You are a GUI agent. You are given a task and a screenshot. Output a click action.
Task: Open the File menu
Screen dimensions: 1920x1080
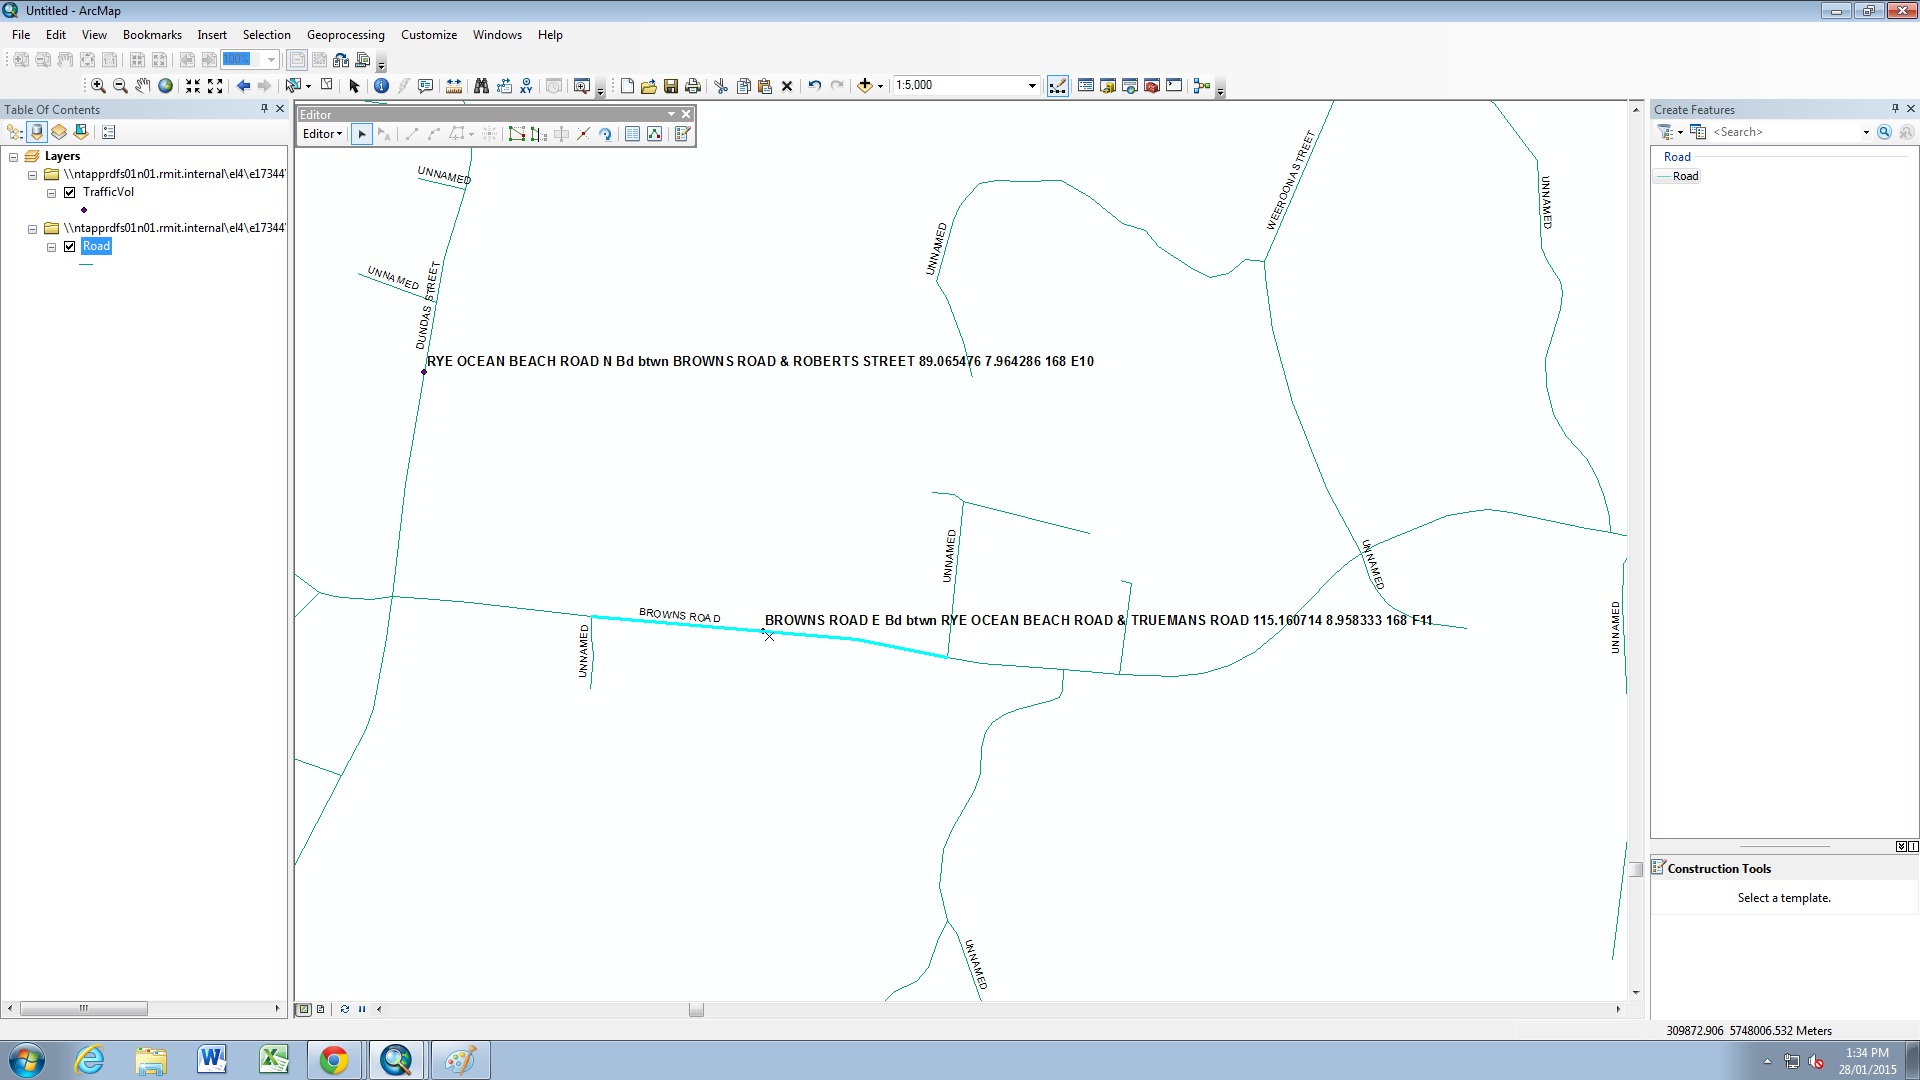point(21,35)
